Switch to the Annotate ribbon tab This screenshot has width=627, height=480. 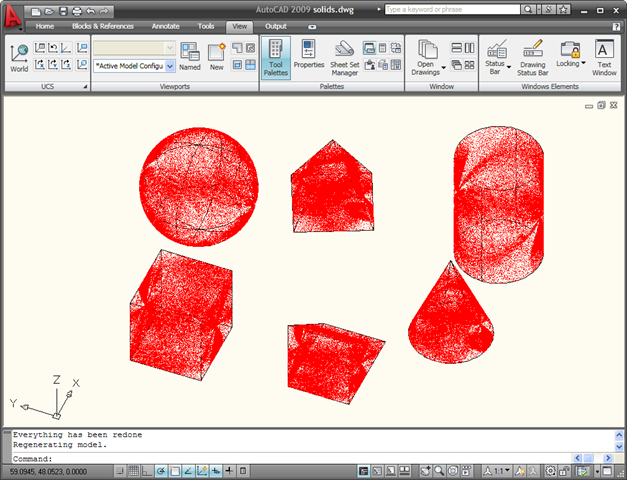coord(165,27)
